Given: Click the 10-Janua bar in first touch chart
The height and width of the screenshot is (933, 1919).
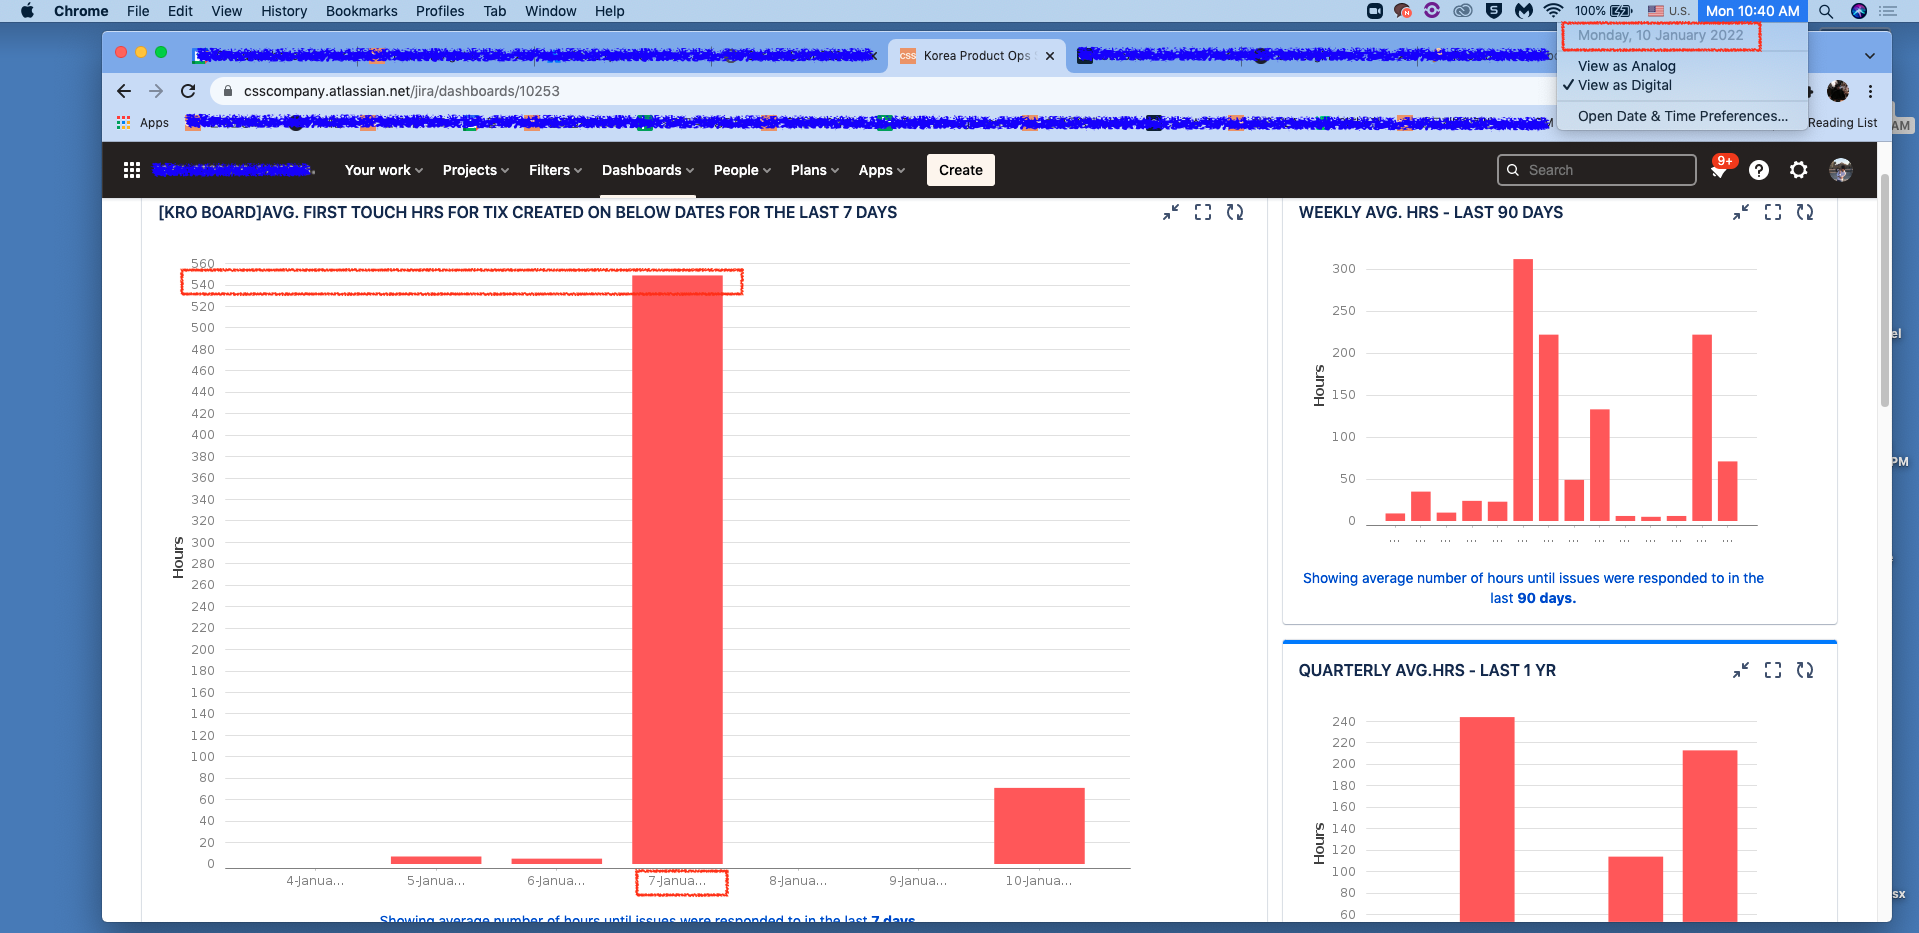Looking at the screenshot, I should pos(1039,826).
